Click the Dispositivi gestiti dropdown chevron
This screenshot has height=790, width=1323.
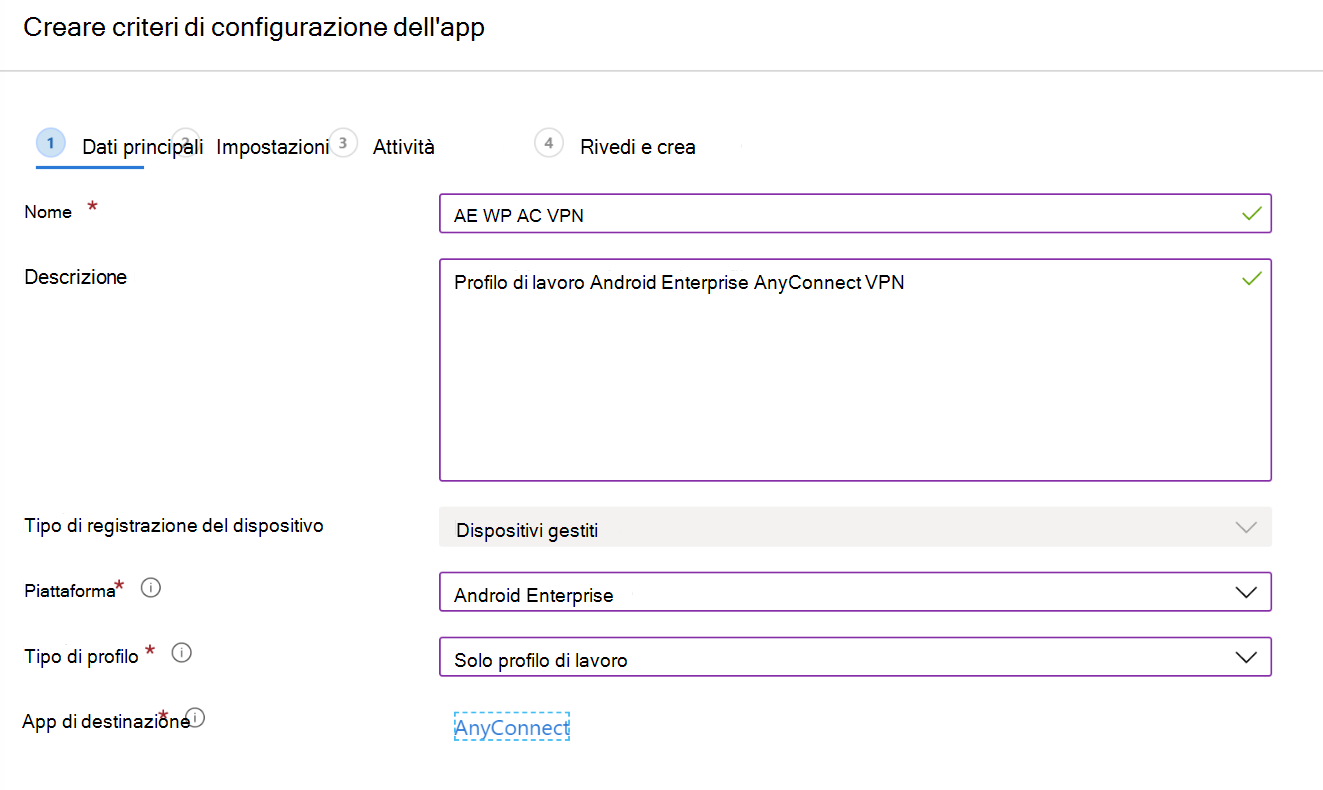[x=1246, y=527]
